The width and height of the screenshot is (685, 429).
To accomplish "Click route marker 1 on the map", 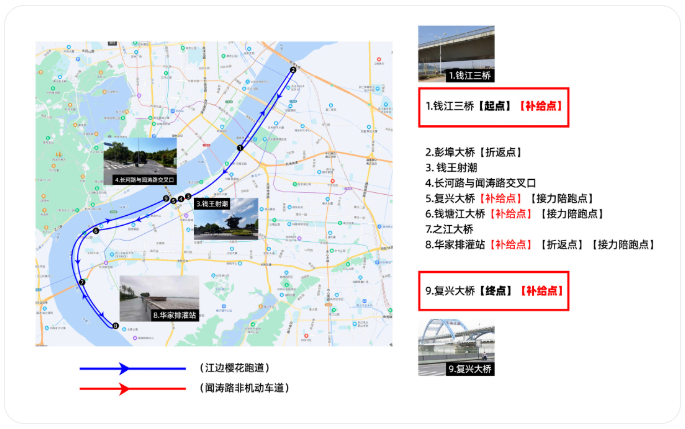I will [240, 148].
